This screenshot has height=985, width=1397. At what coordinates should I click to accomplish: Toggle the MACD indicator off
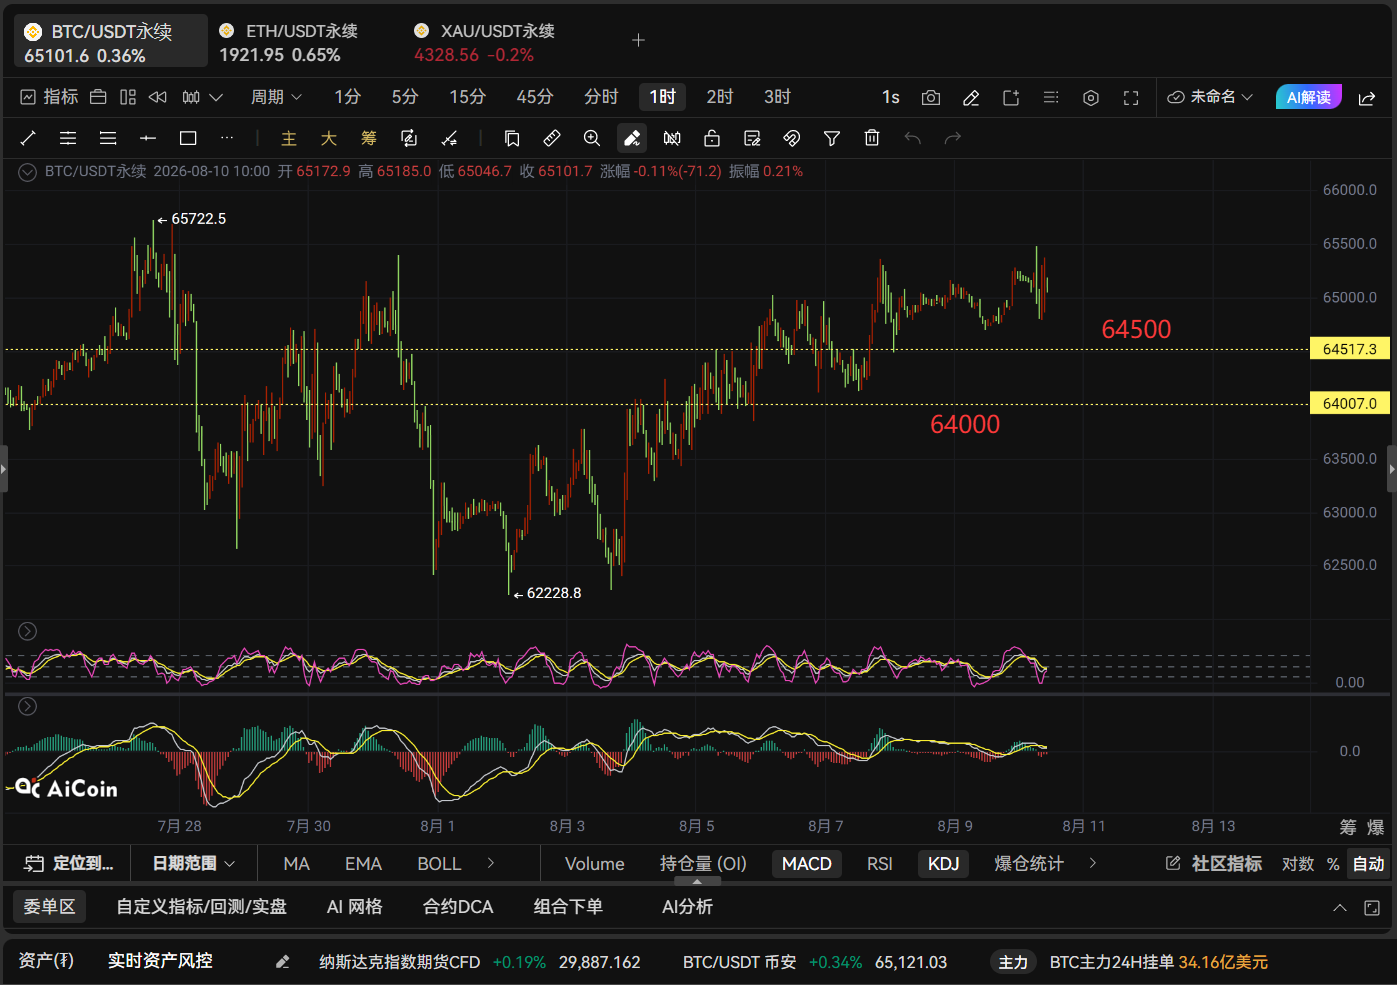[806, 863]
